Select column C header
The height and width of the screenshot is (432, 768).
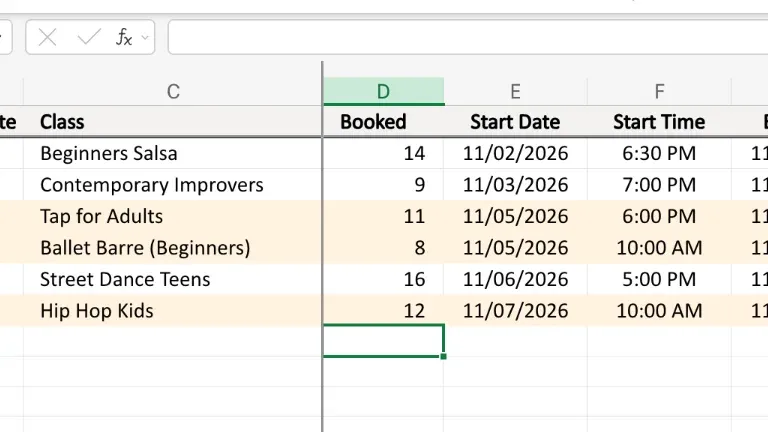tap(173, 91)
